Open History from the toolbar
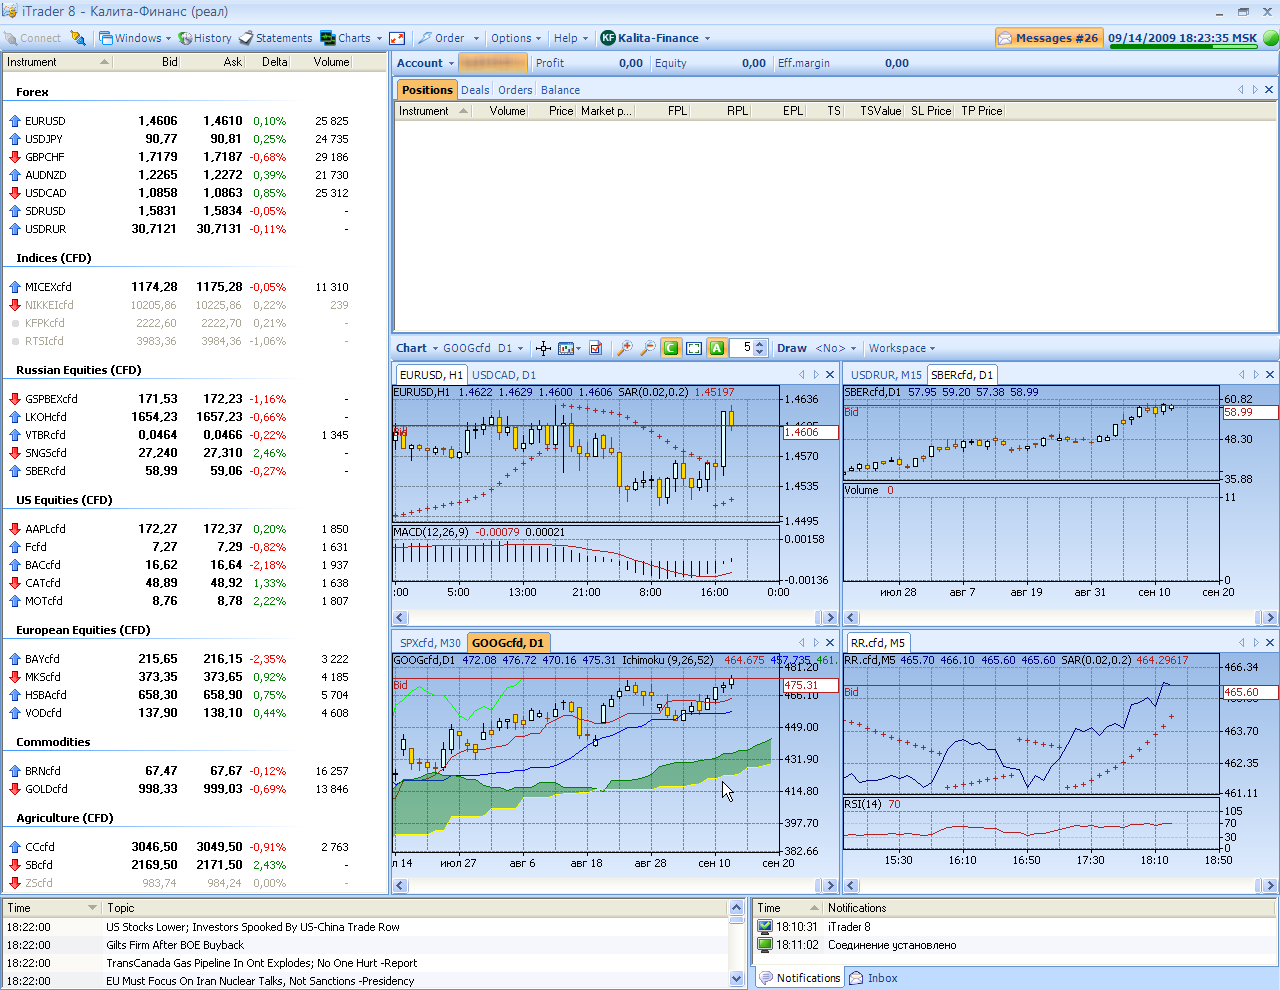 205,38
